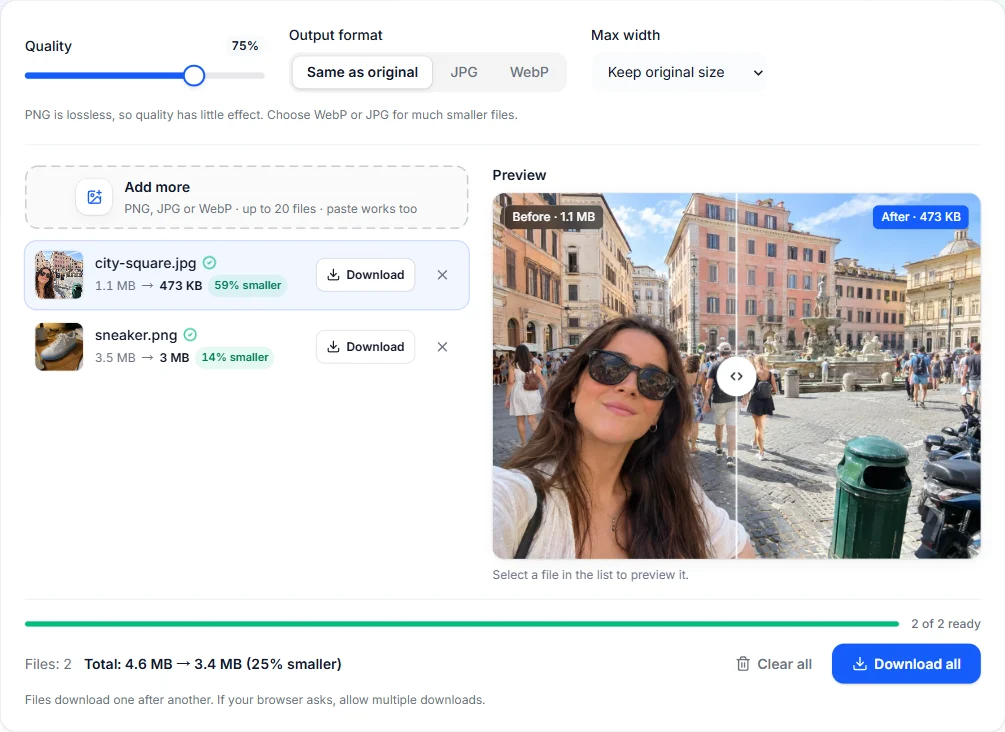This screenshot has height=732, width=1005.
Task: Select city-square.jpg thumbnail
Action: [x=59, y=275]
